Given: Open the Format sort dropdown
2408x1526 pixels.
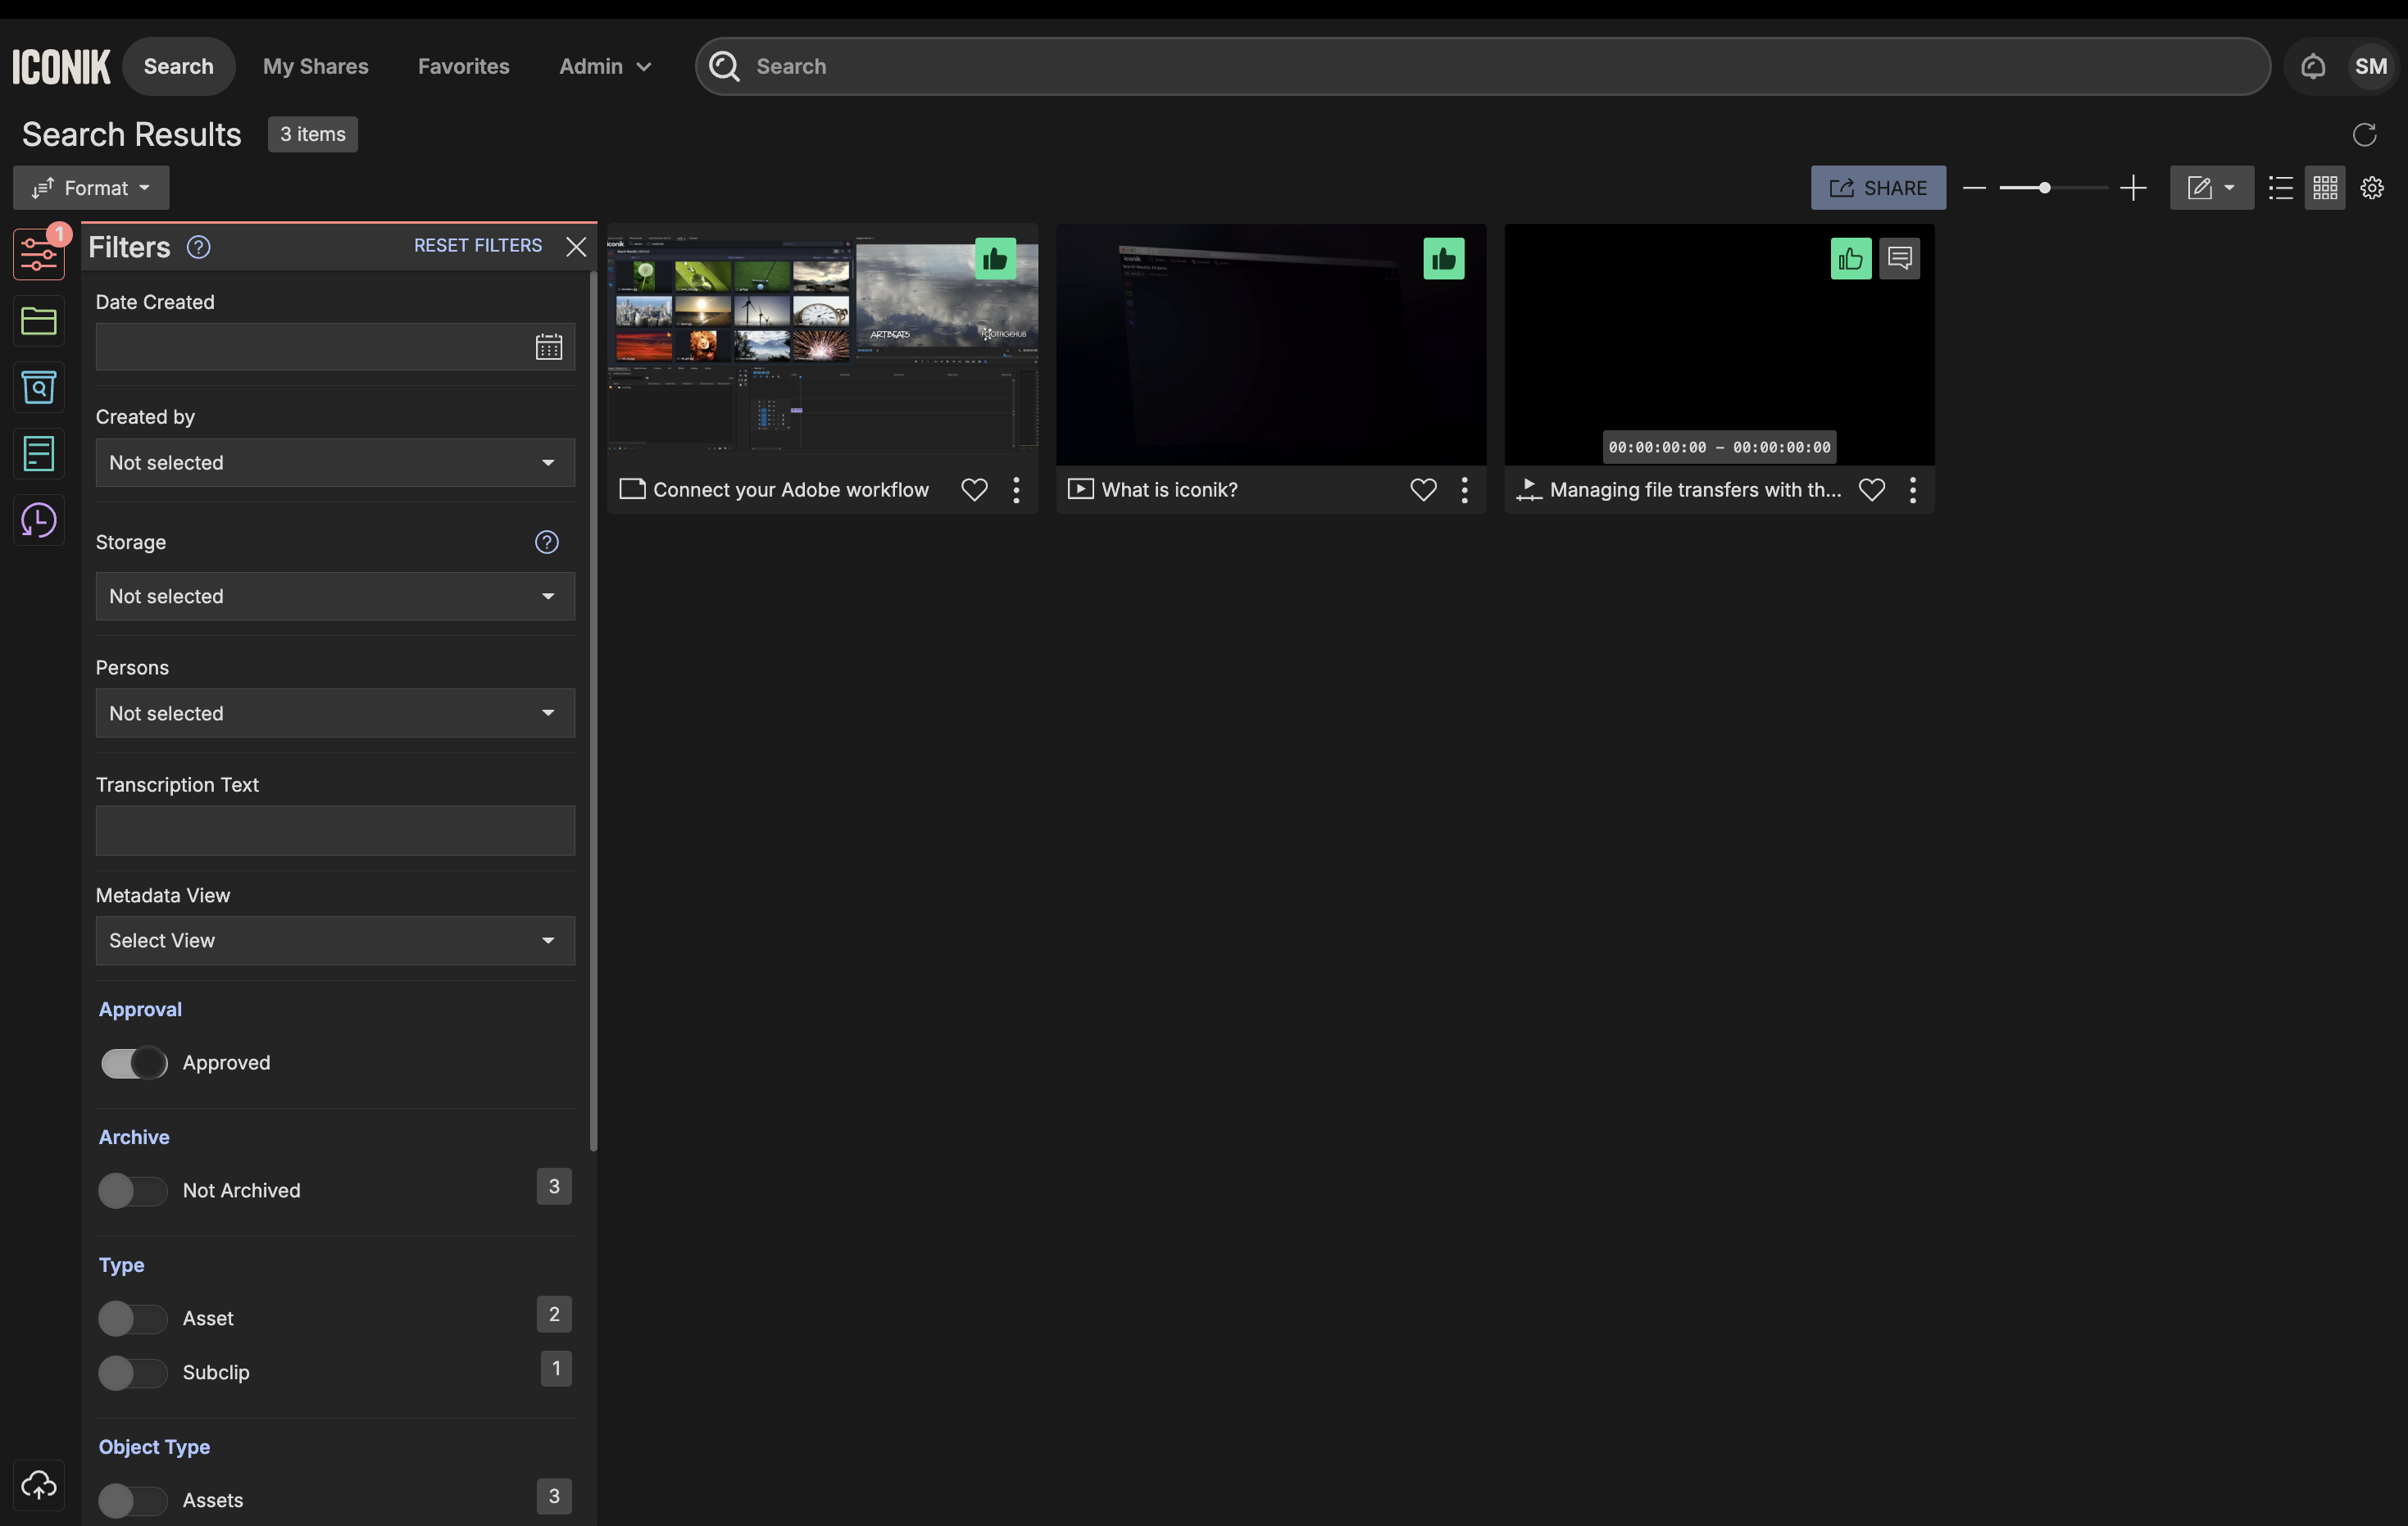Looking at the screenshot, I should coord(91,188).
